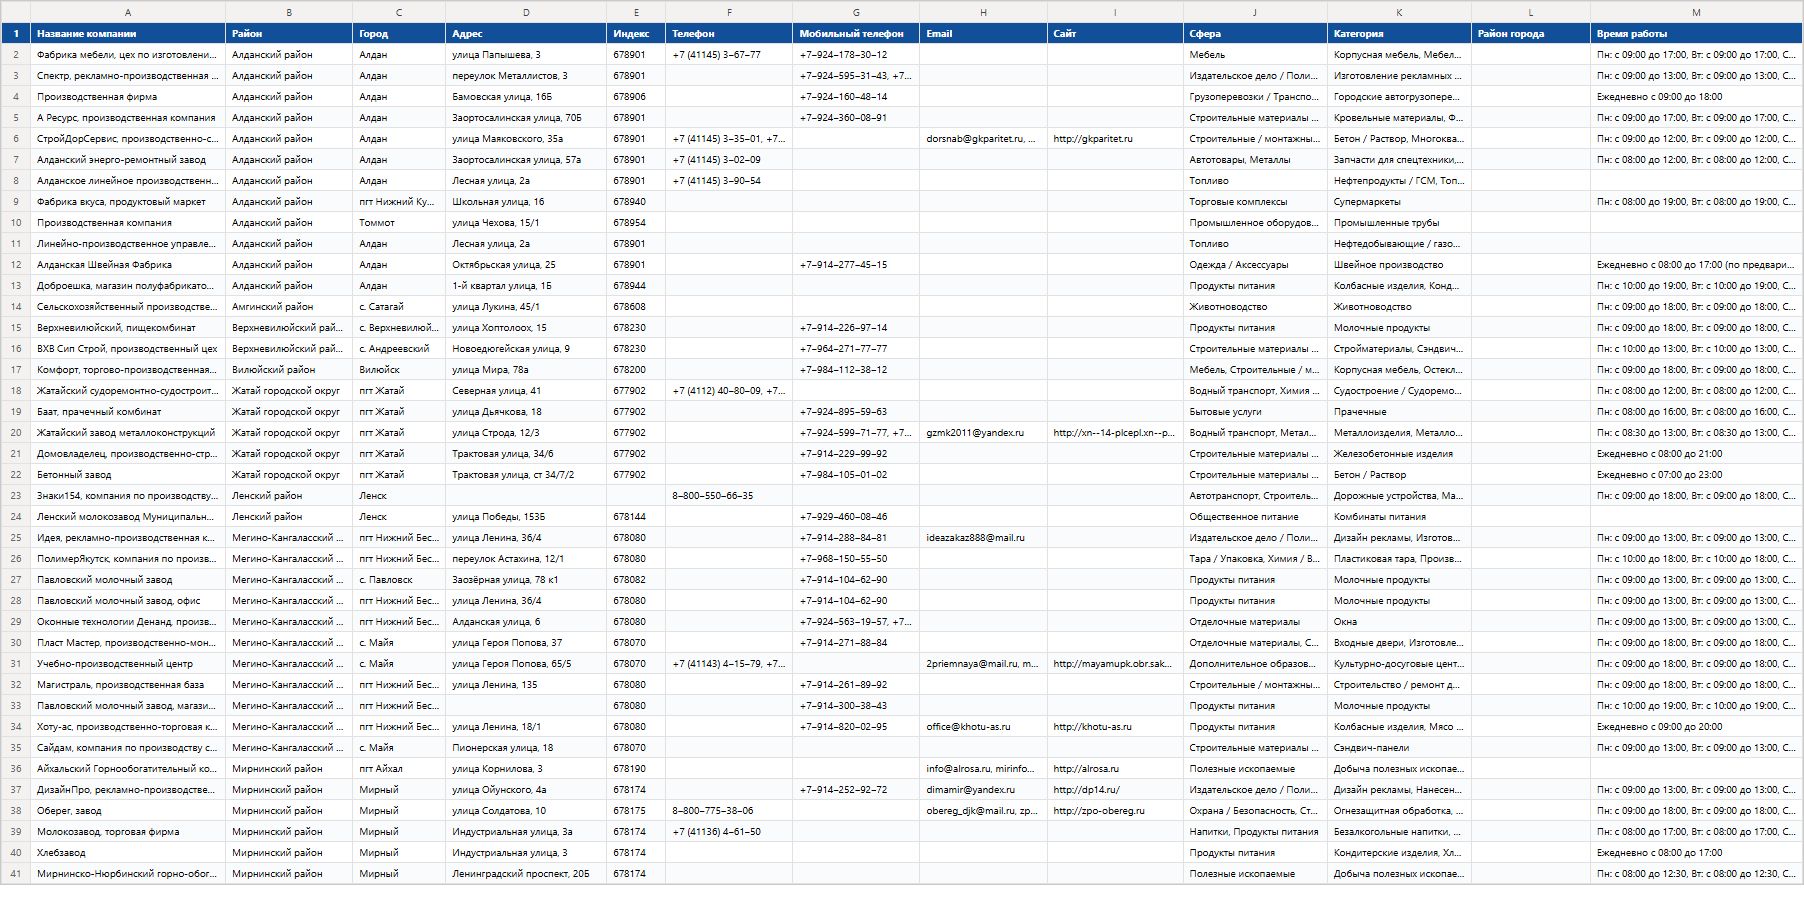
Task: Click the email gzmk2011@yandex.ru
Action: (975, 433)
